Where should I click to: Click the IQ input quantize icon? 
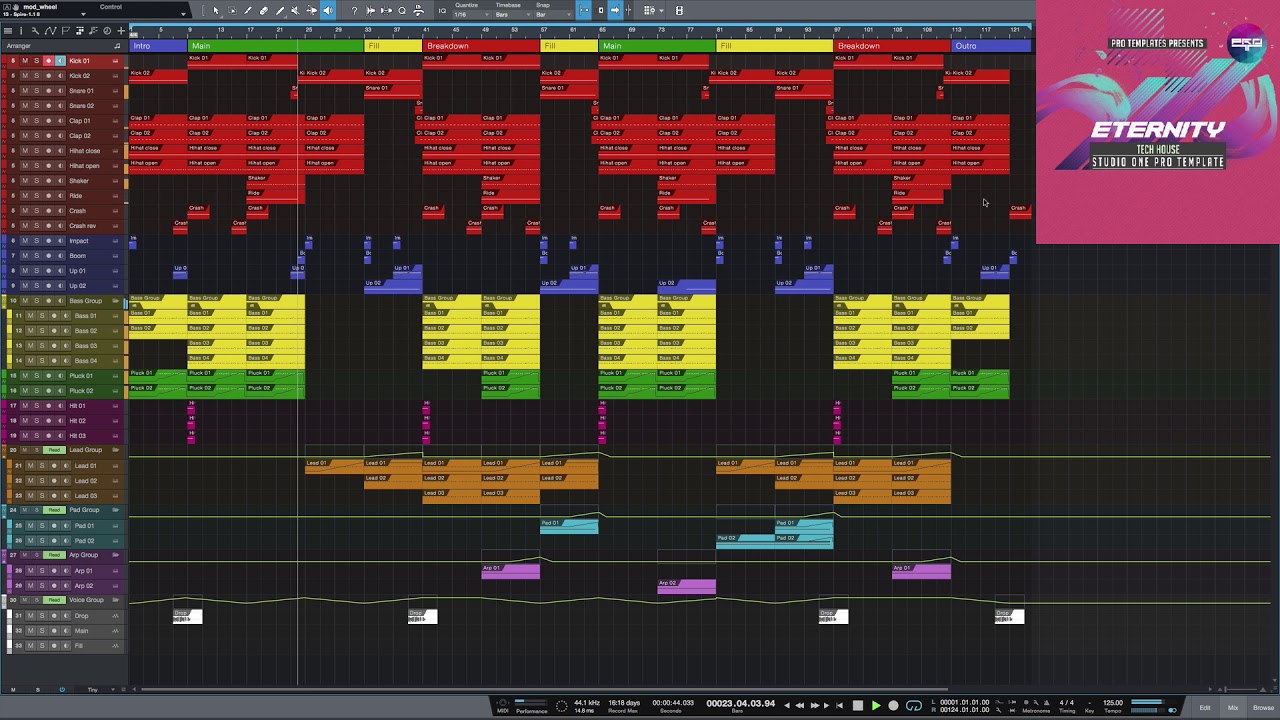tap(442, 11)
